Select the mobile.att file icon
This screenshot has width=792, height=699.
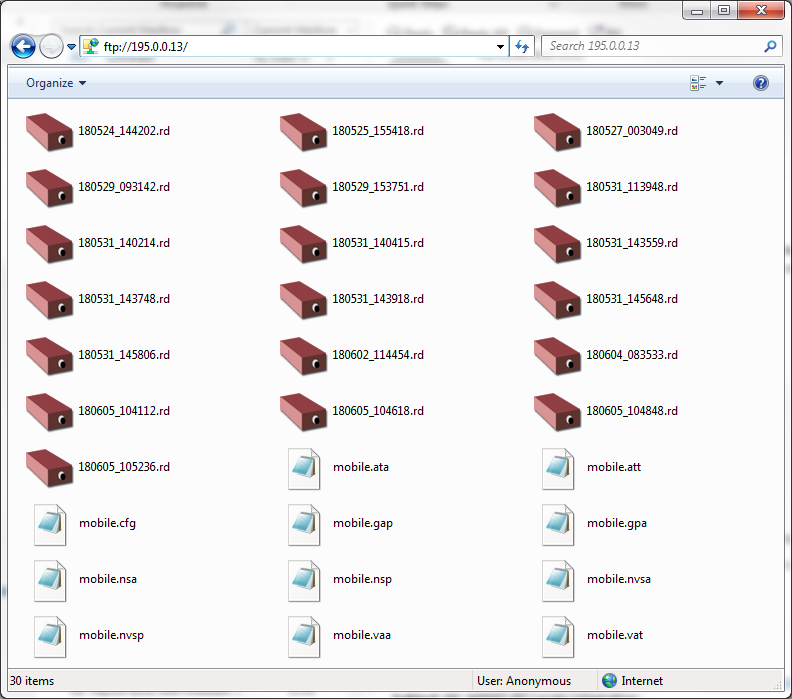point(558,469)
